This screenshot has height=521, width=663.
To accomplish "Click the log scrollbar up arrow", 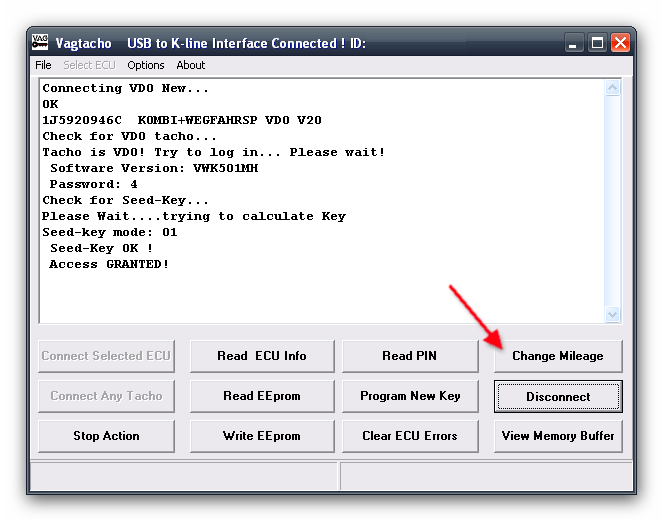I will (613, 88).
